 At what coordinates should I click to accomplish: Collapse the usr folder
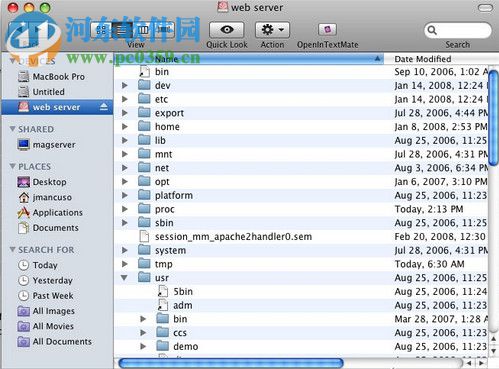click(124, 278)
